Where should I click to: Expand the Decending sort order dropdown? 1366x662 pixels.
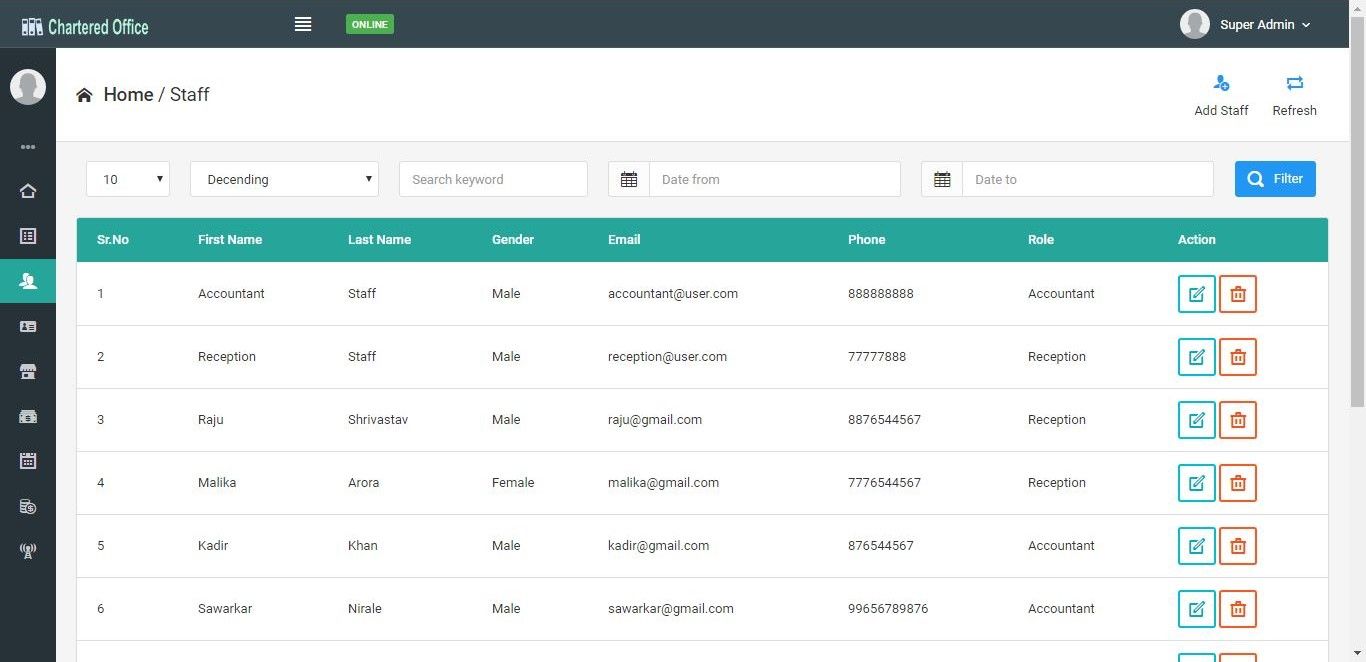[x=284, y=179]
